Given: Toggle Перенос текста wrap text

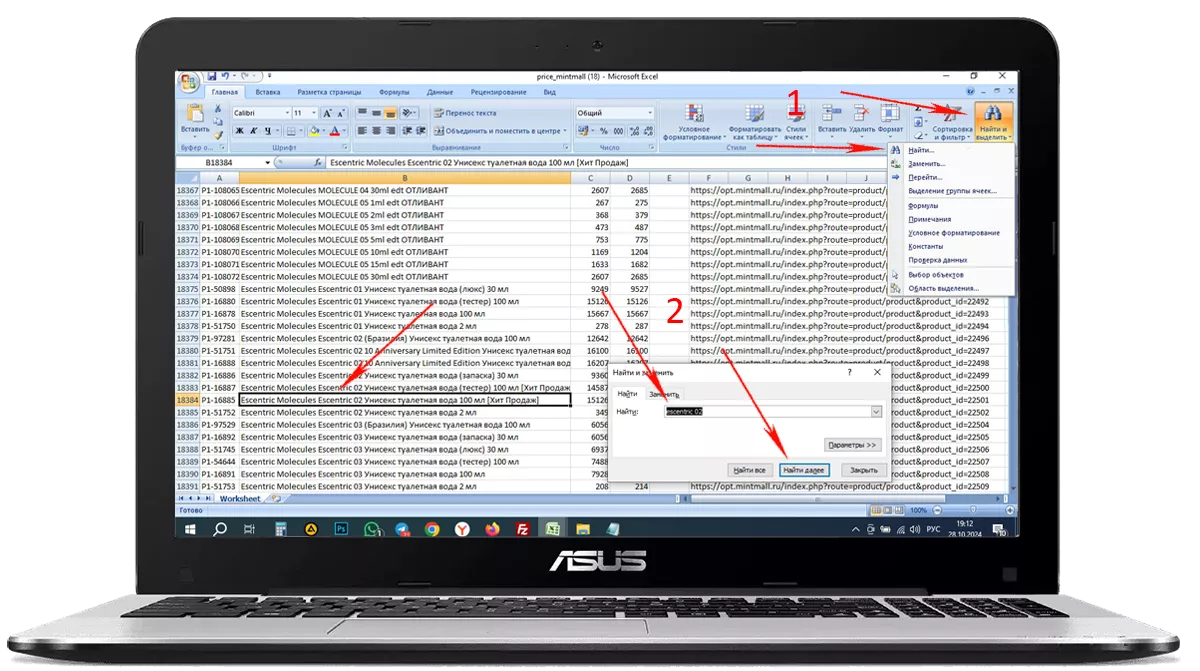Looking at the screenshot, I should [465, 113].
